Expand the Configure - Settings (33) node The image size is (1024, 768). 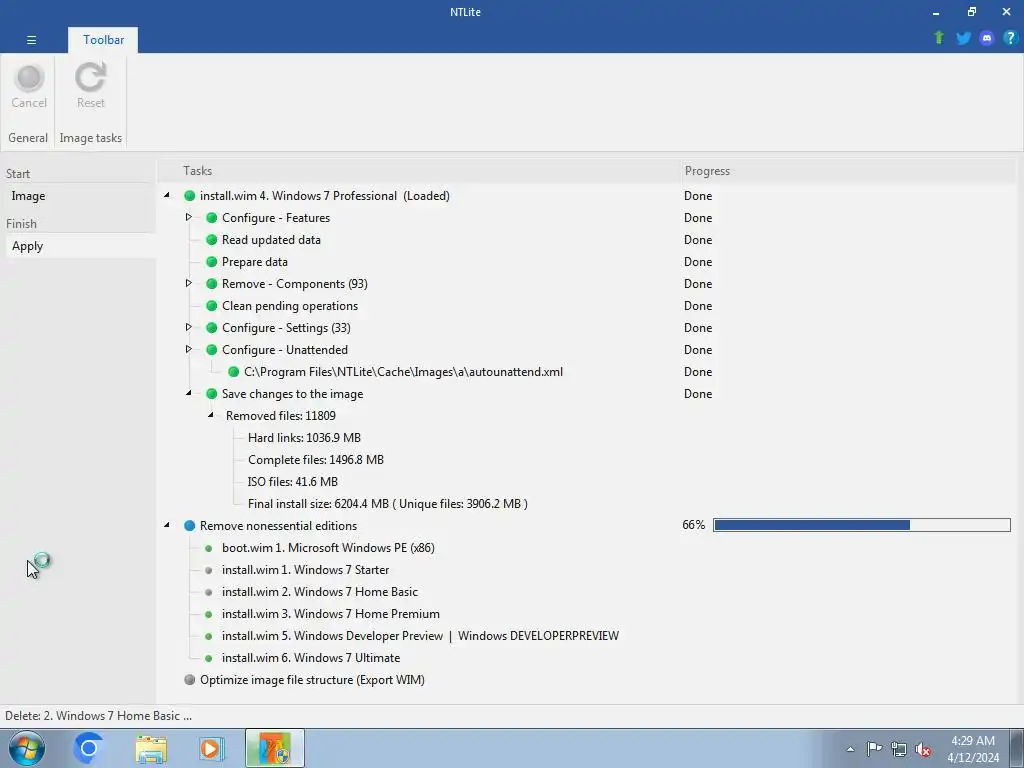pos(189,327)
